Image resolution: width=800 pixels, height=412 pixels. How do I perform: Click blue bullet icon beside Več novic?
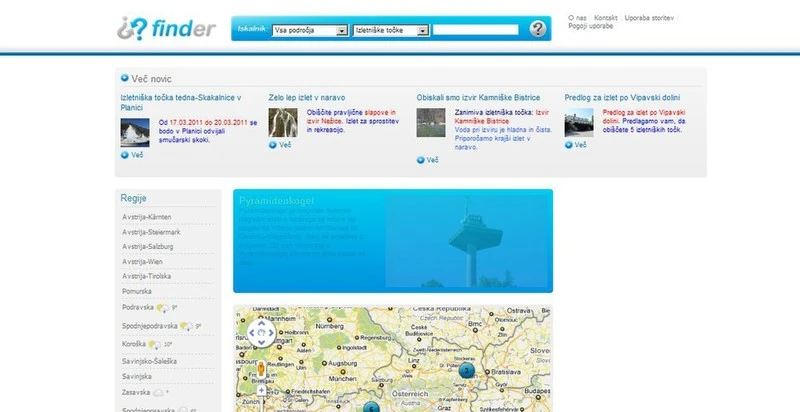tap(124, 78)
